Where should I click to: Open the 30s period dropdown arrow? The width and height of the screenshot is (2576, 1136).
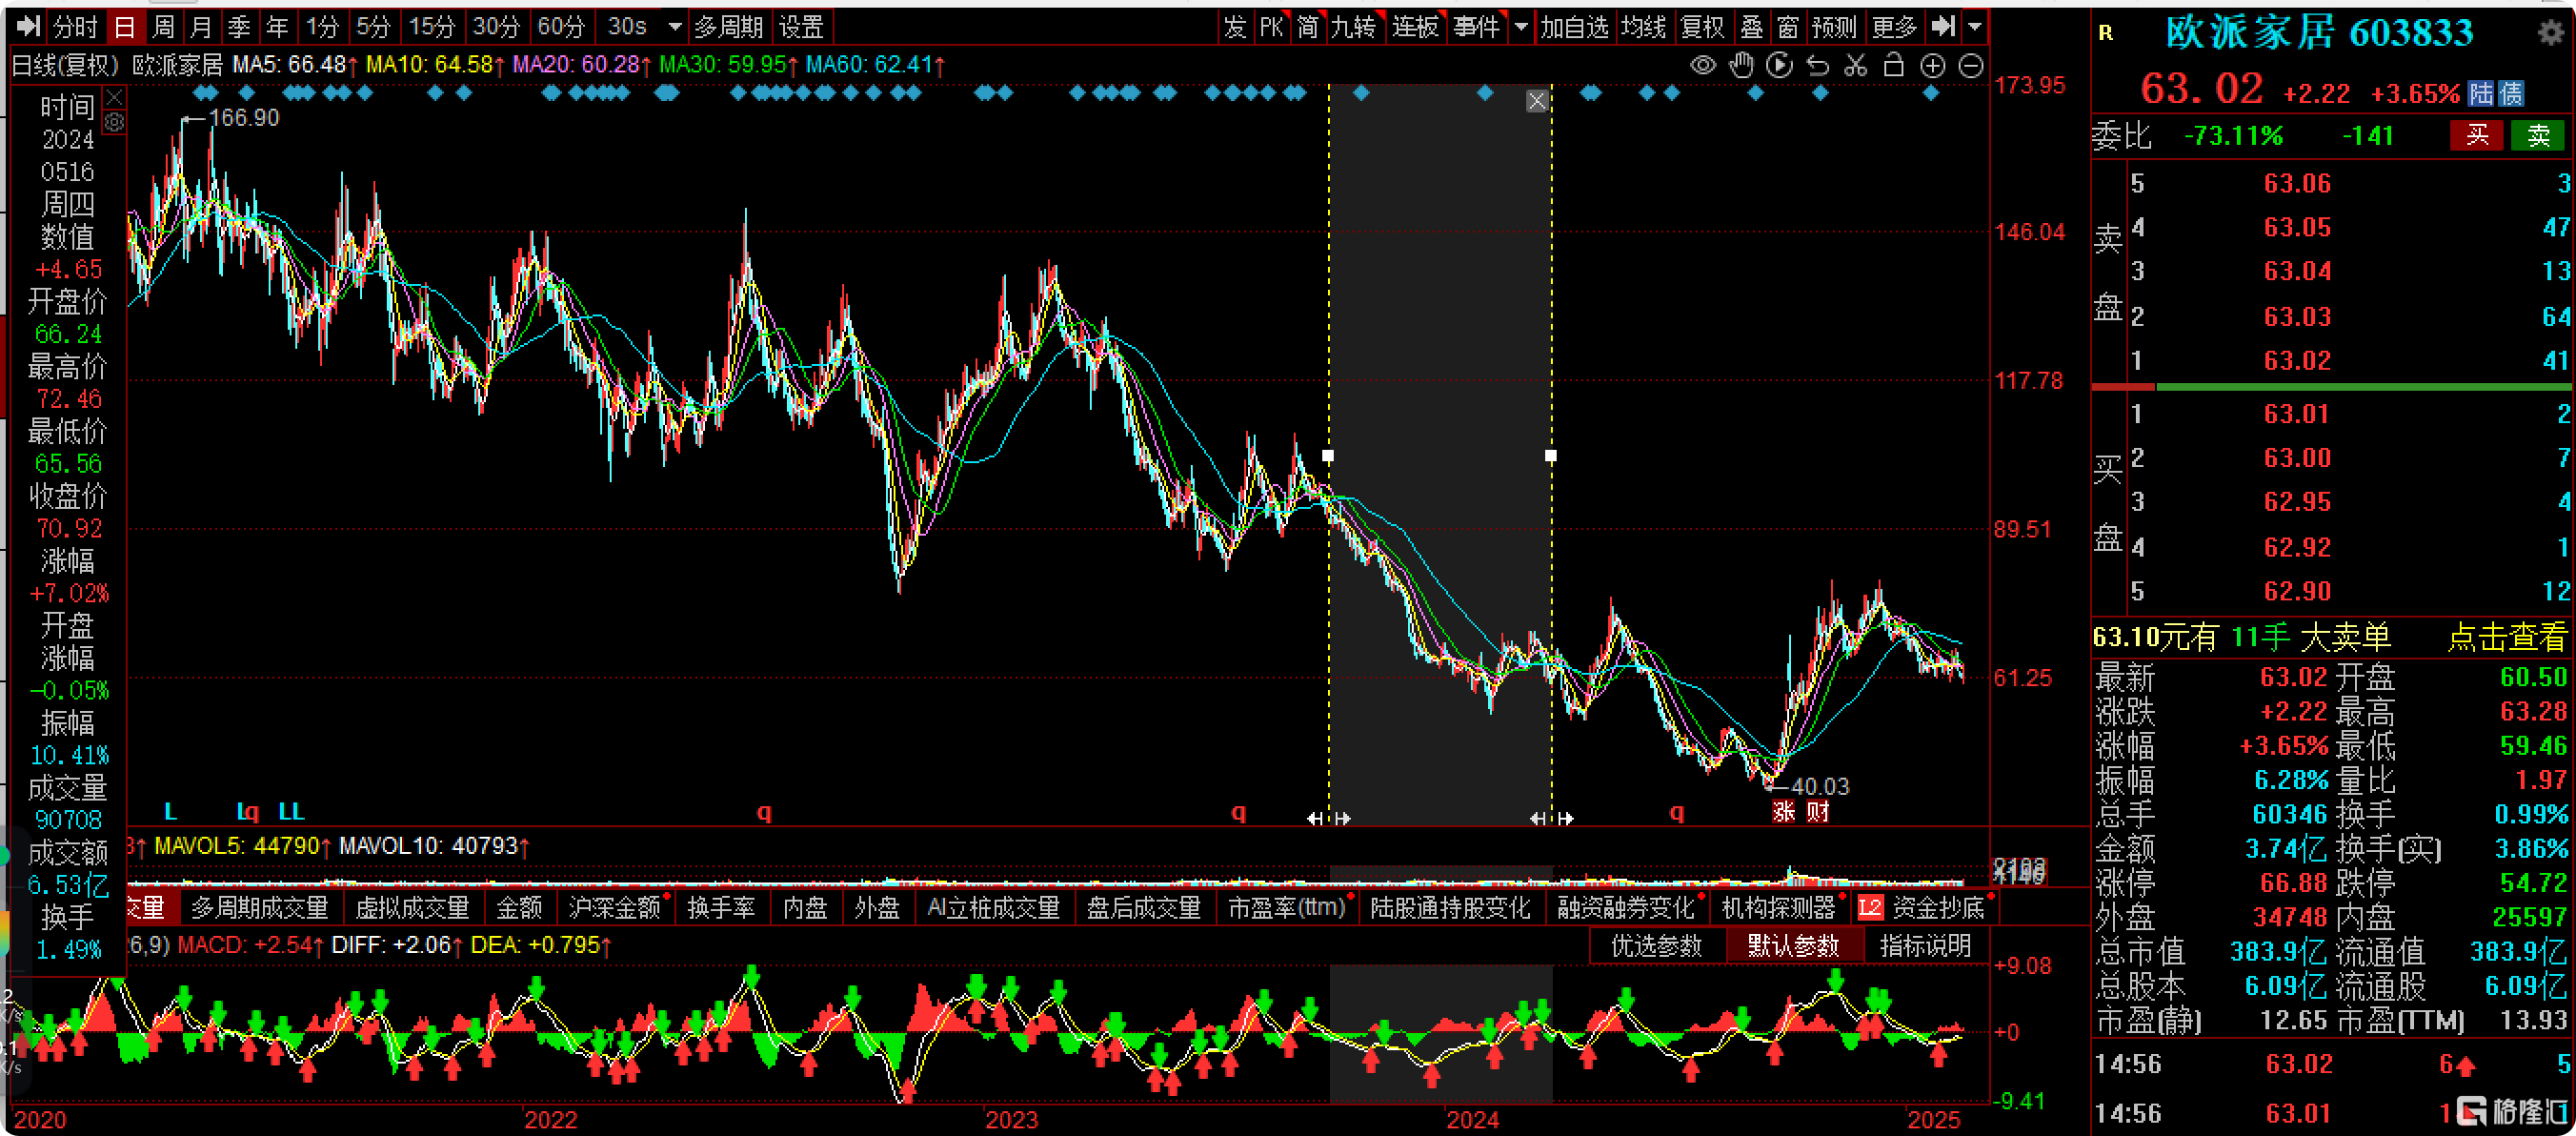pyautogui.click(x=675, y=27)
